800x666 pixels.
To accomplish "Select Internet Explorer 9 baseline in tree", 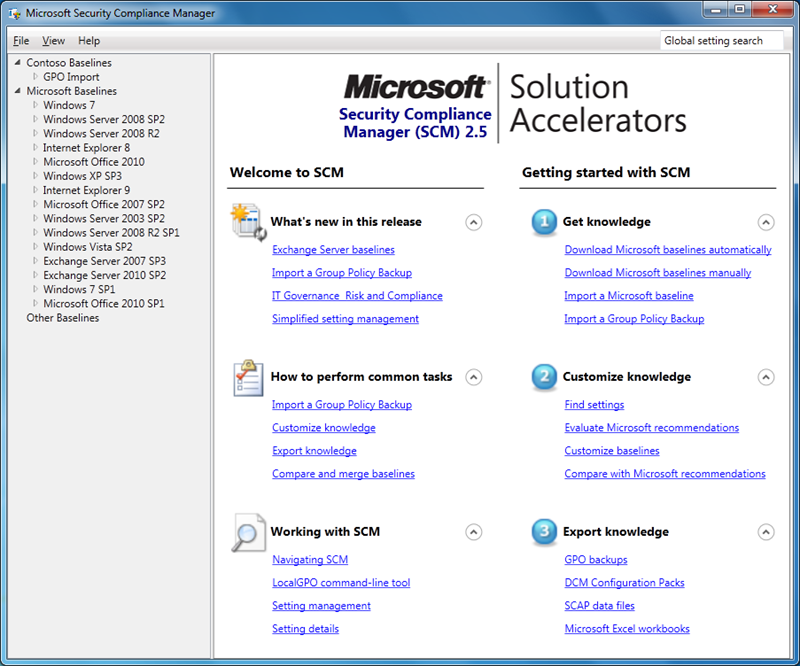I will tap(86, 190).
